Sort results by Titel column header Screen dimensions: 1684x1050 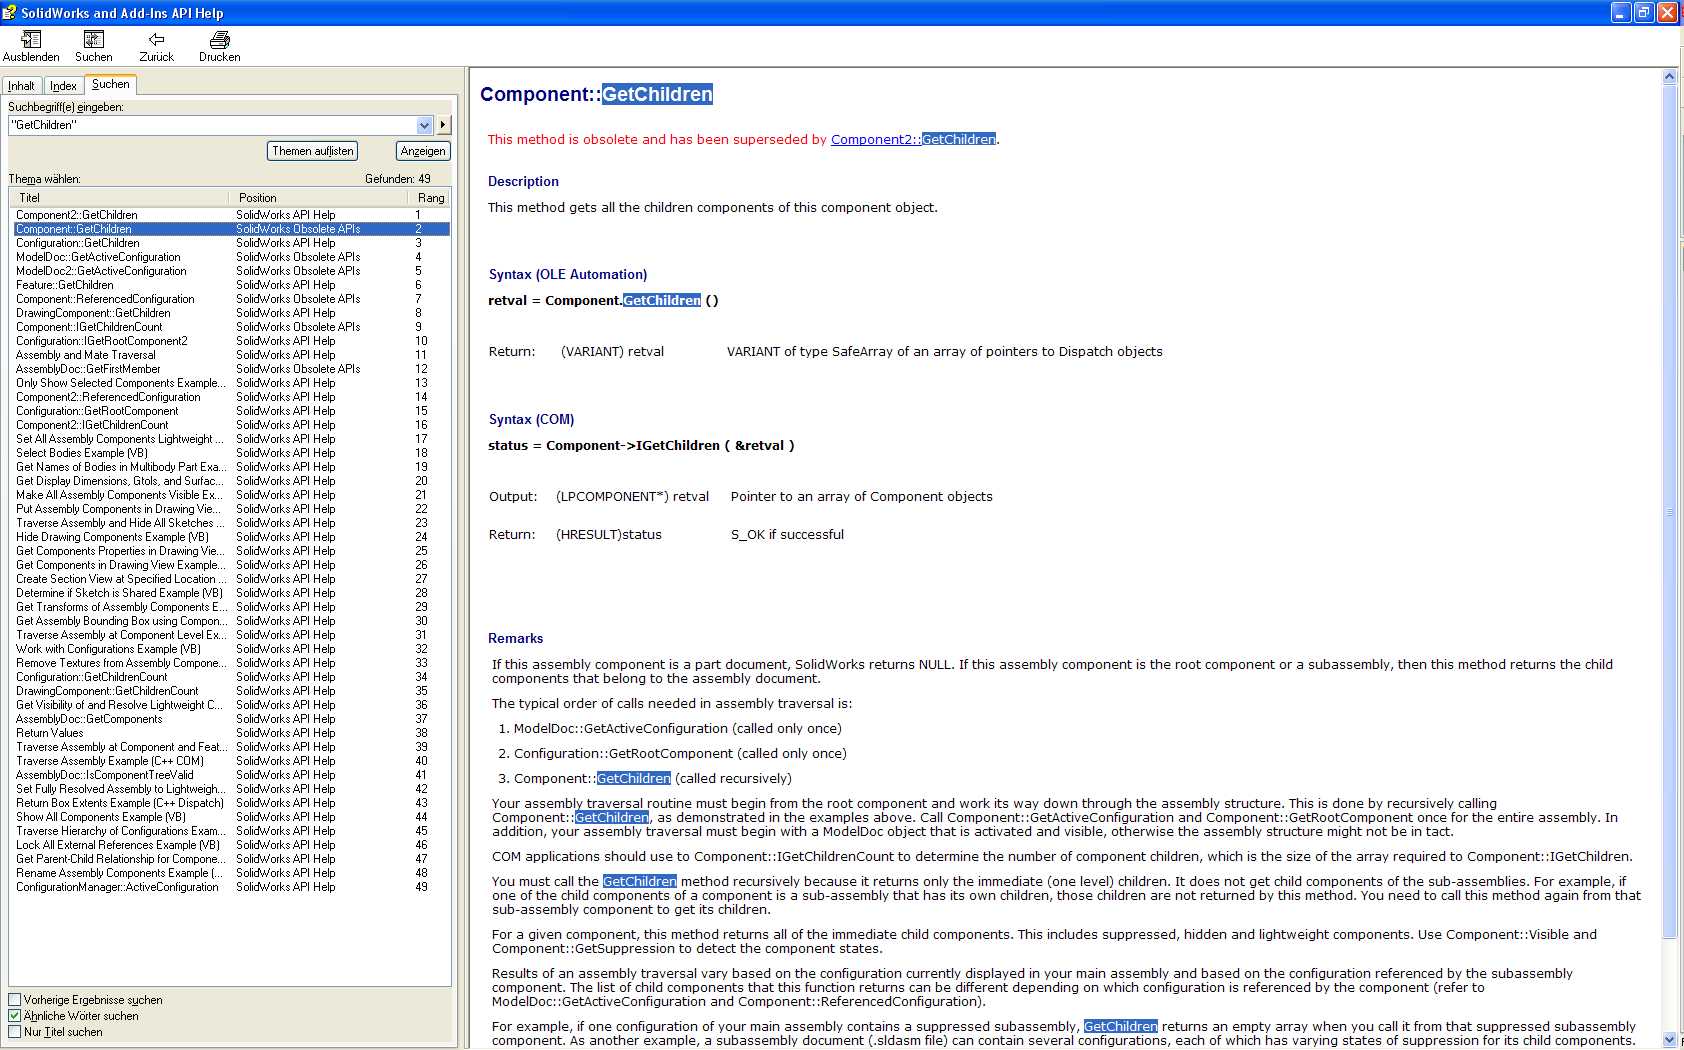click(119, 198)
